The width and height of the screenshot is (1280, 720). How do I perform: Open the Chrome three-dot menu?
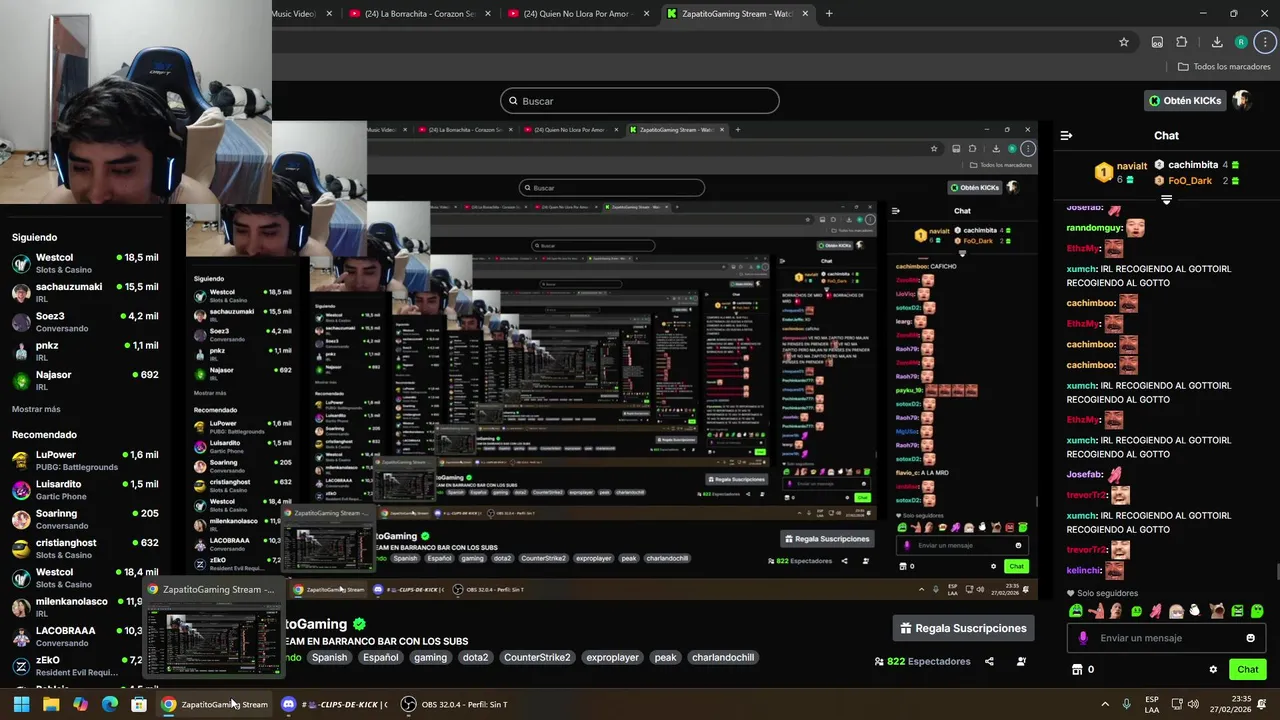coord(1266,42)
